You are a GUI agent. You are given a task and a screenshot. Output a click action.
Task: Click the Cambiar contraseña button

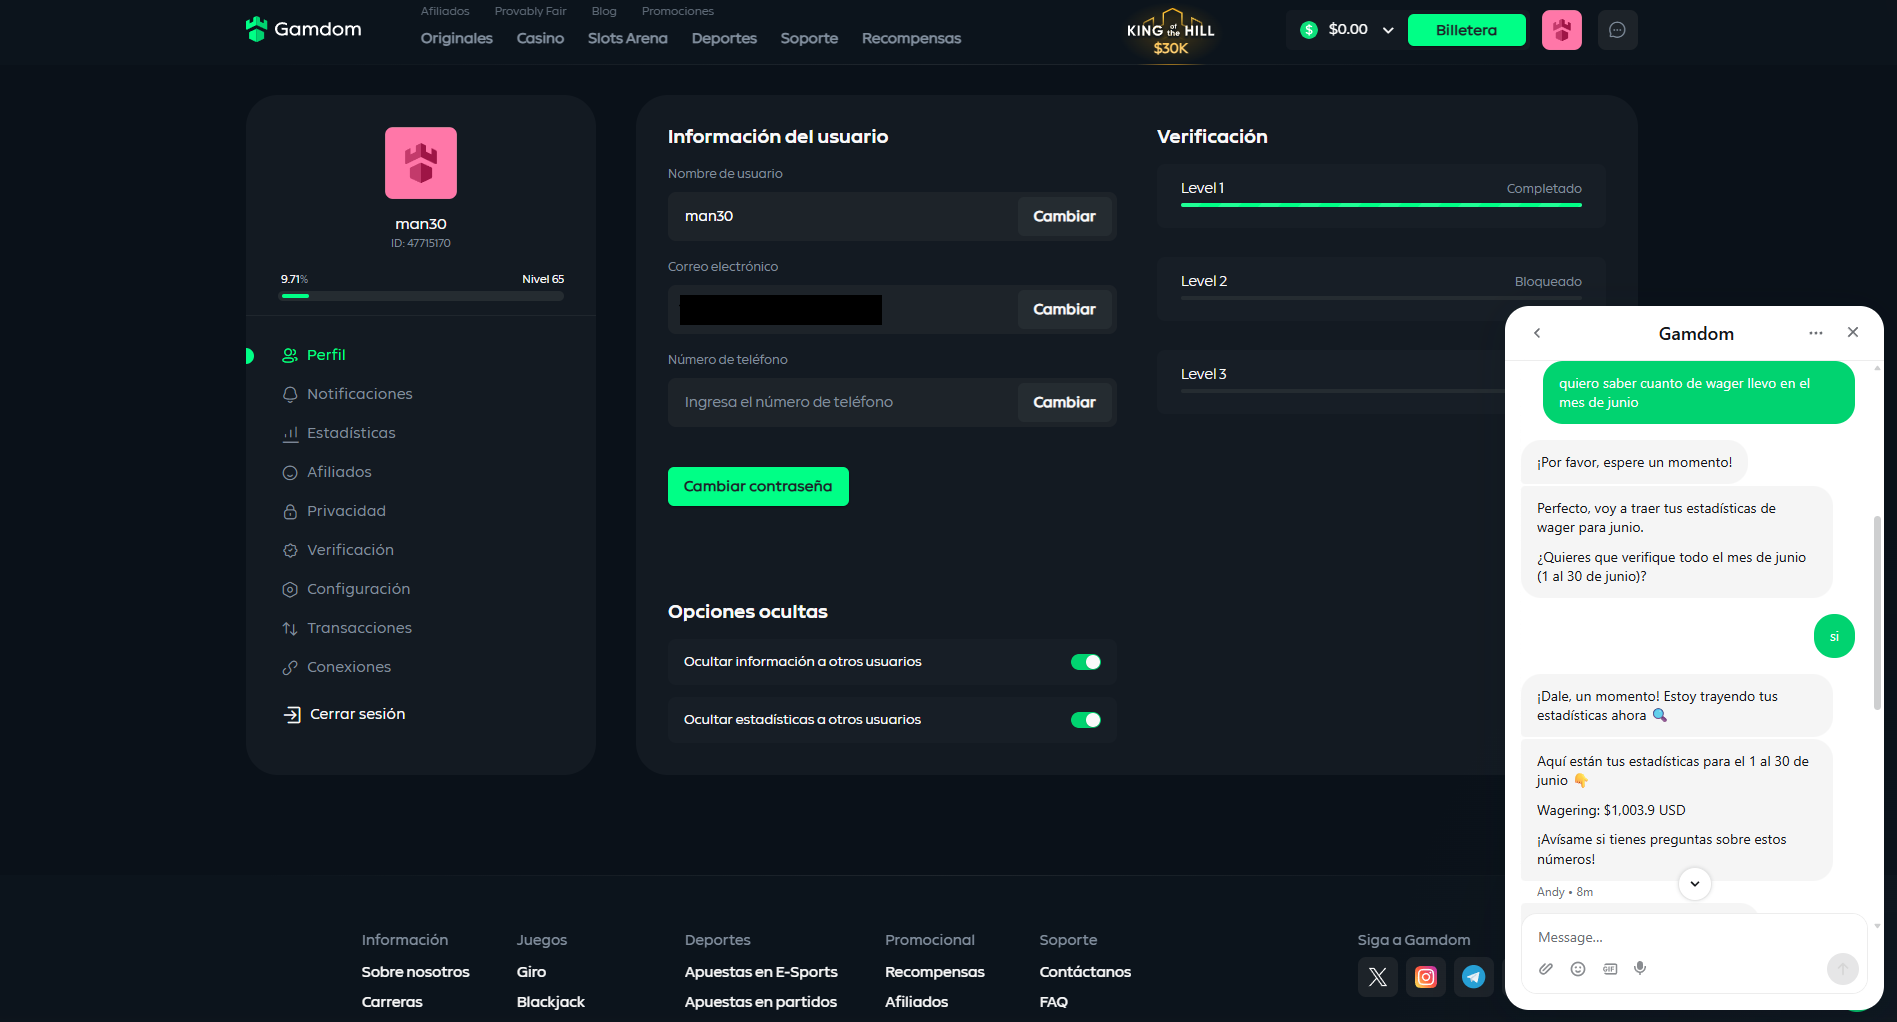click(x=758, y=486)
